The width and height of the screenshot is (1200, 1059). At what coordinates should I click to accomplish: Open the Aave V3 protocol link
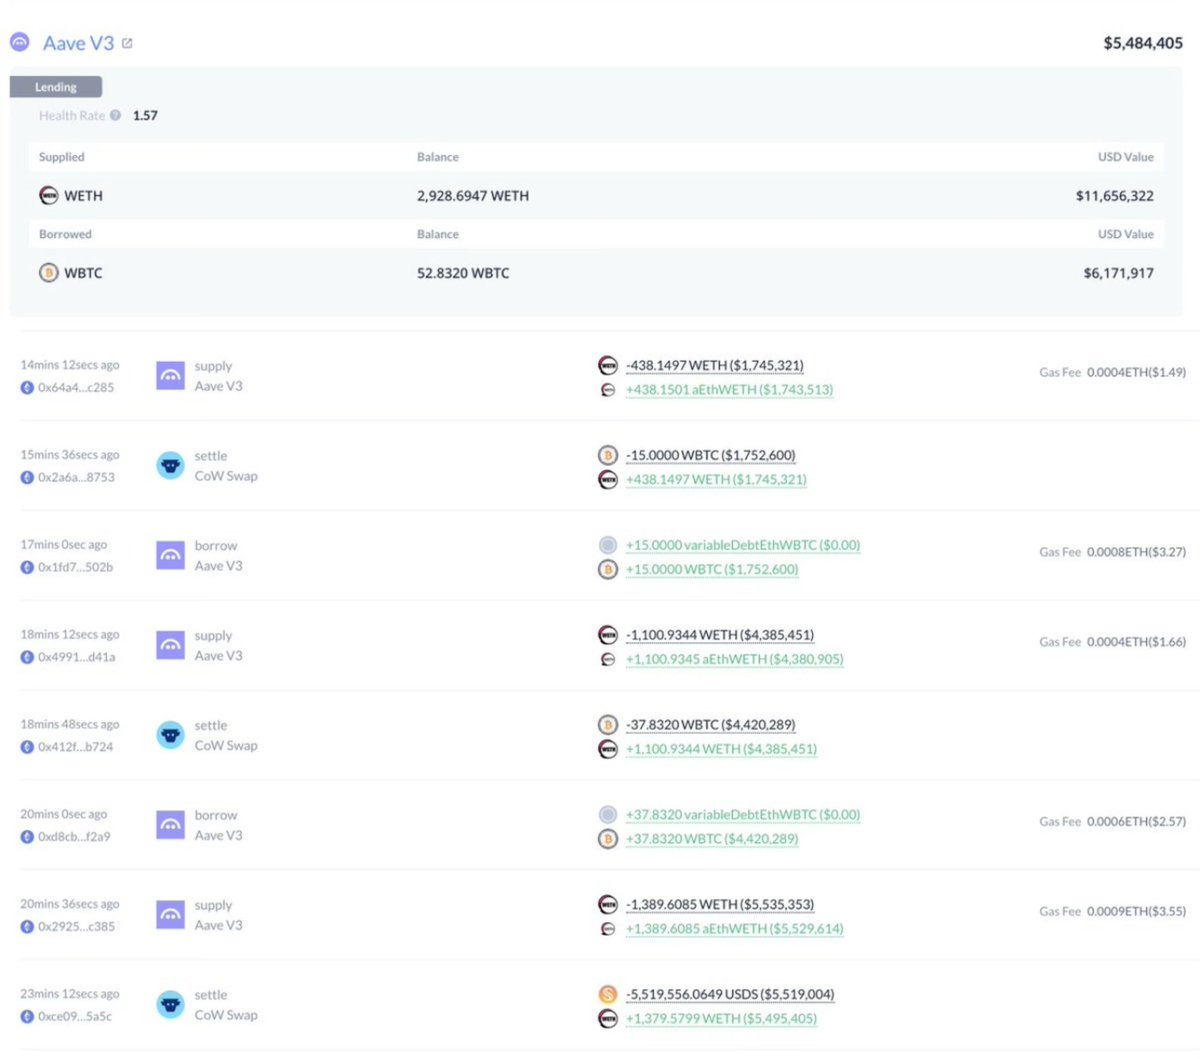tap(78, 43)
